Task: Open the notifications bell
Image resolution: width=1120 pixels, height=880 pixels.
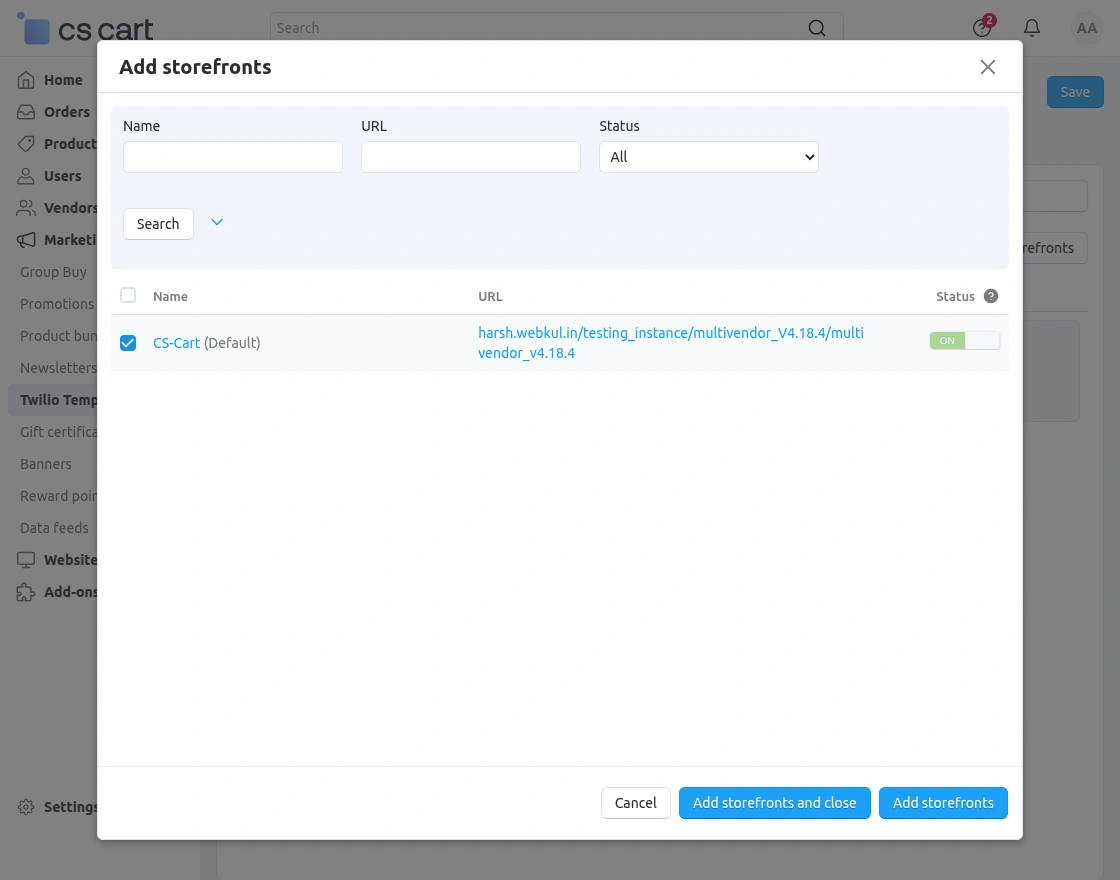Action: point(1032,28)
